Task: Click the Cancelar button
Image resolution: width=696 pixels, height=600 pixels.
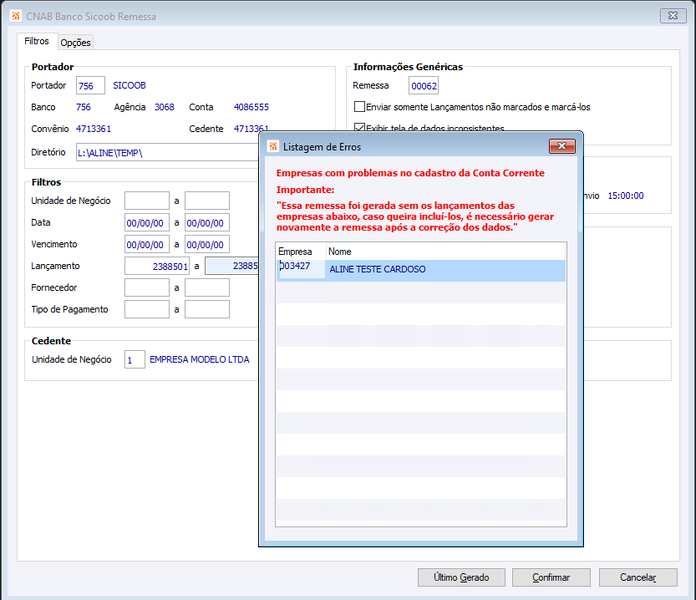Action: (638, 577)
